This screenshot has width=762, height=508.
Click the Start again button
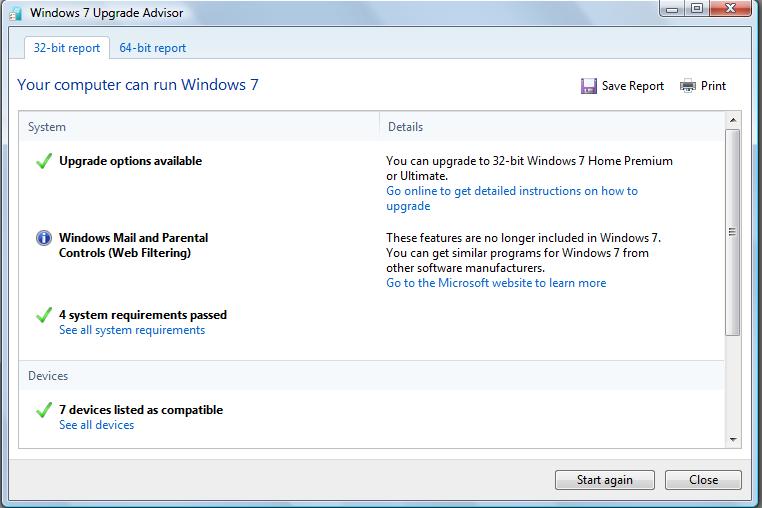point(605,480)
